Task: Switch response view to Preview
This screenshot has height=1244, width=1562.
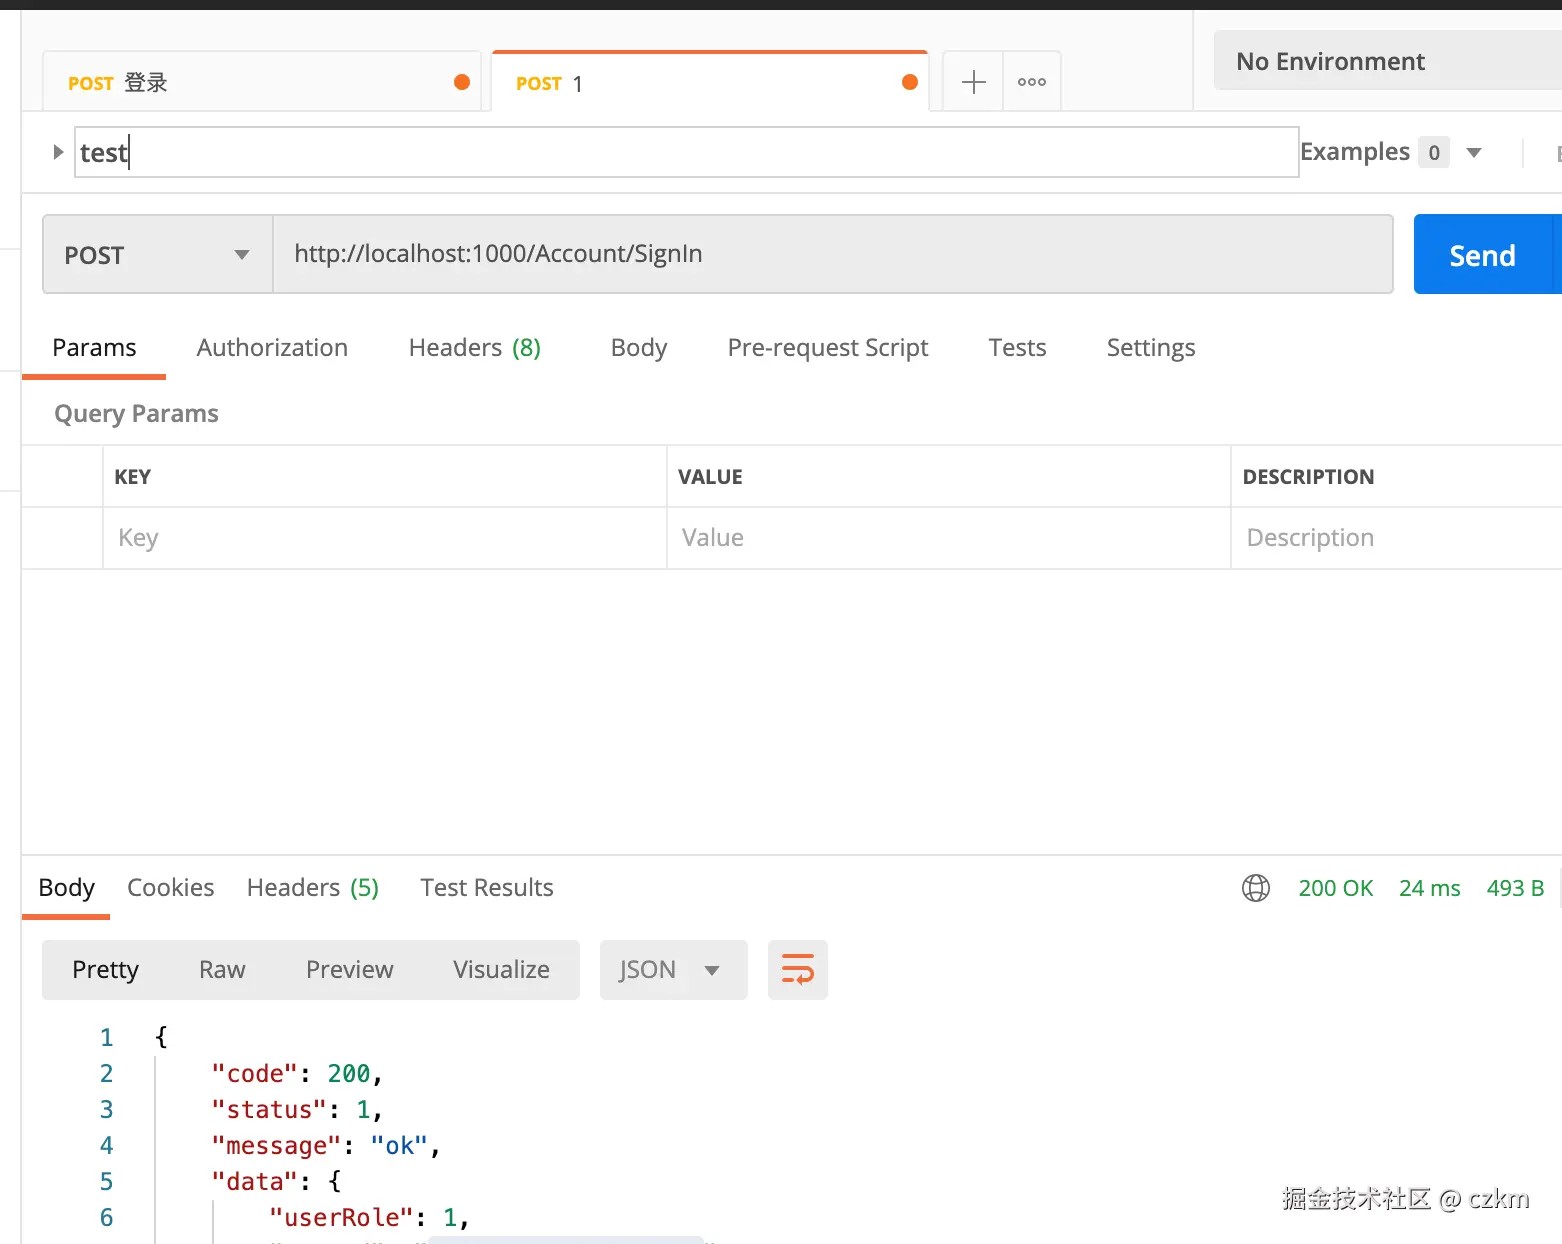Action: [350, 969]
